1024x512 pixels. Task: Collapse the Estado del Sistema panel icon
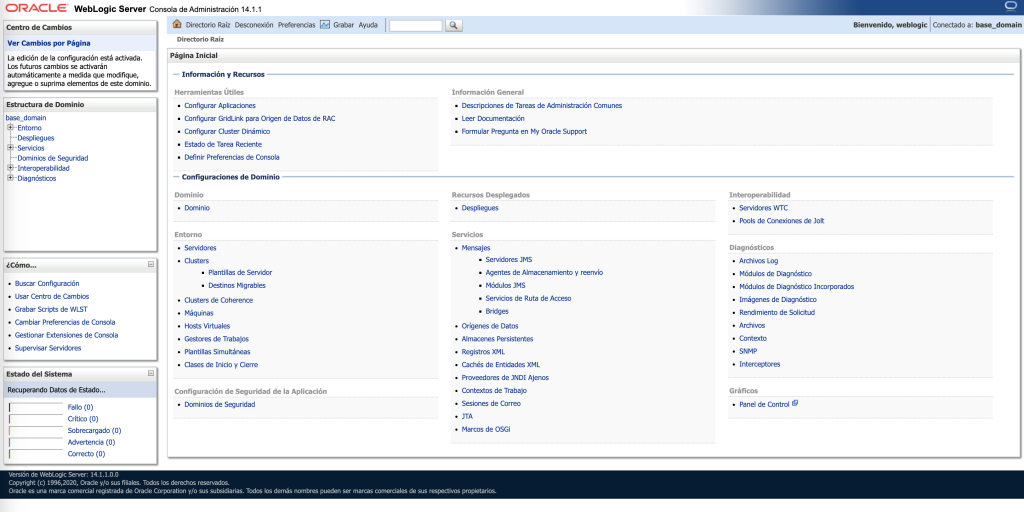point(151,374)
